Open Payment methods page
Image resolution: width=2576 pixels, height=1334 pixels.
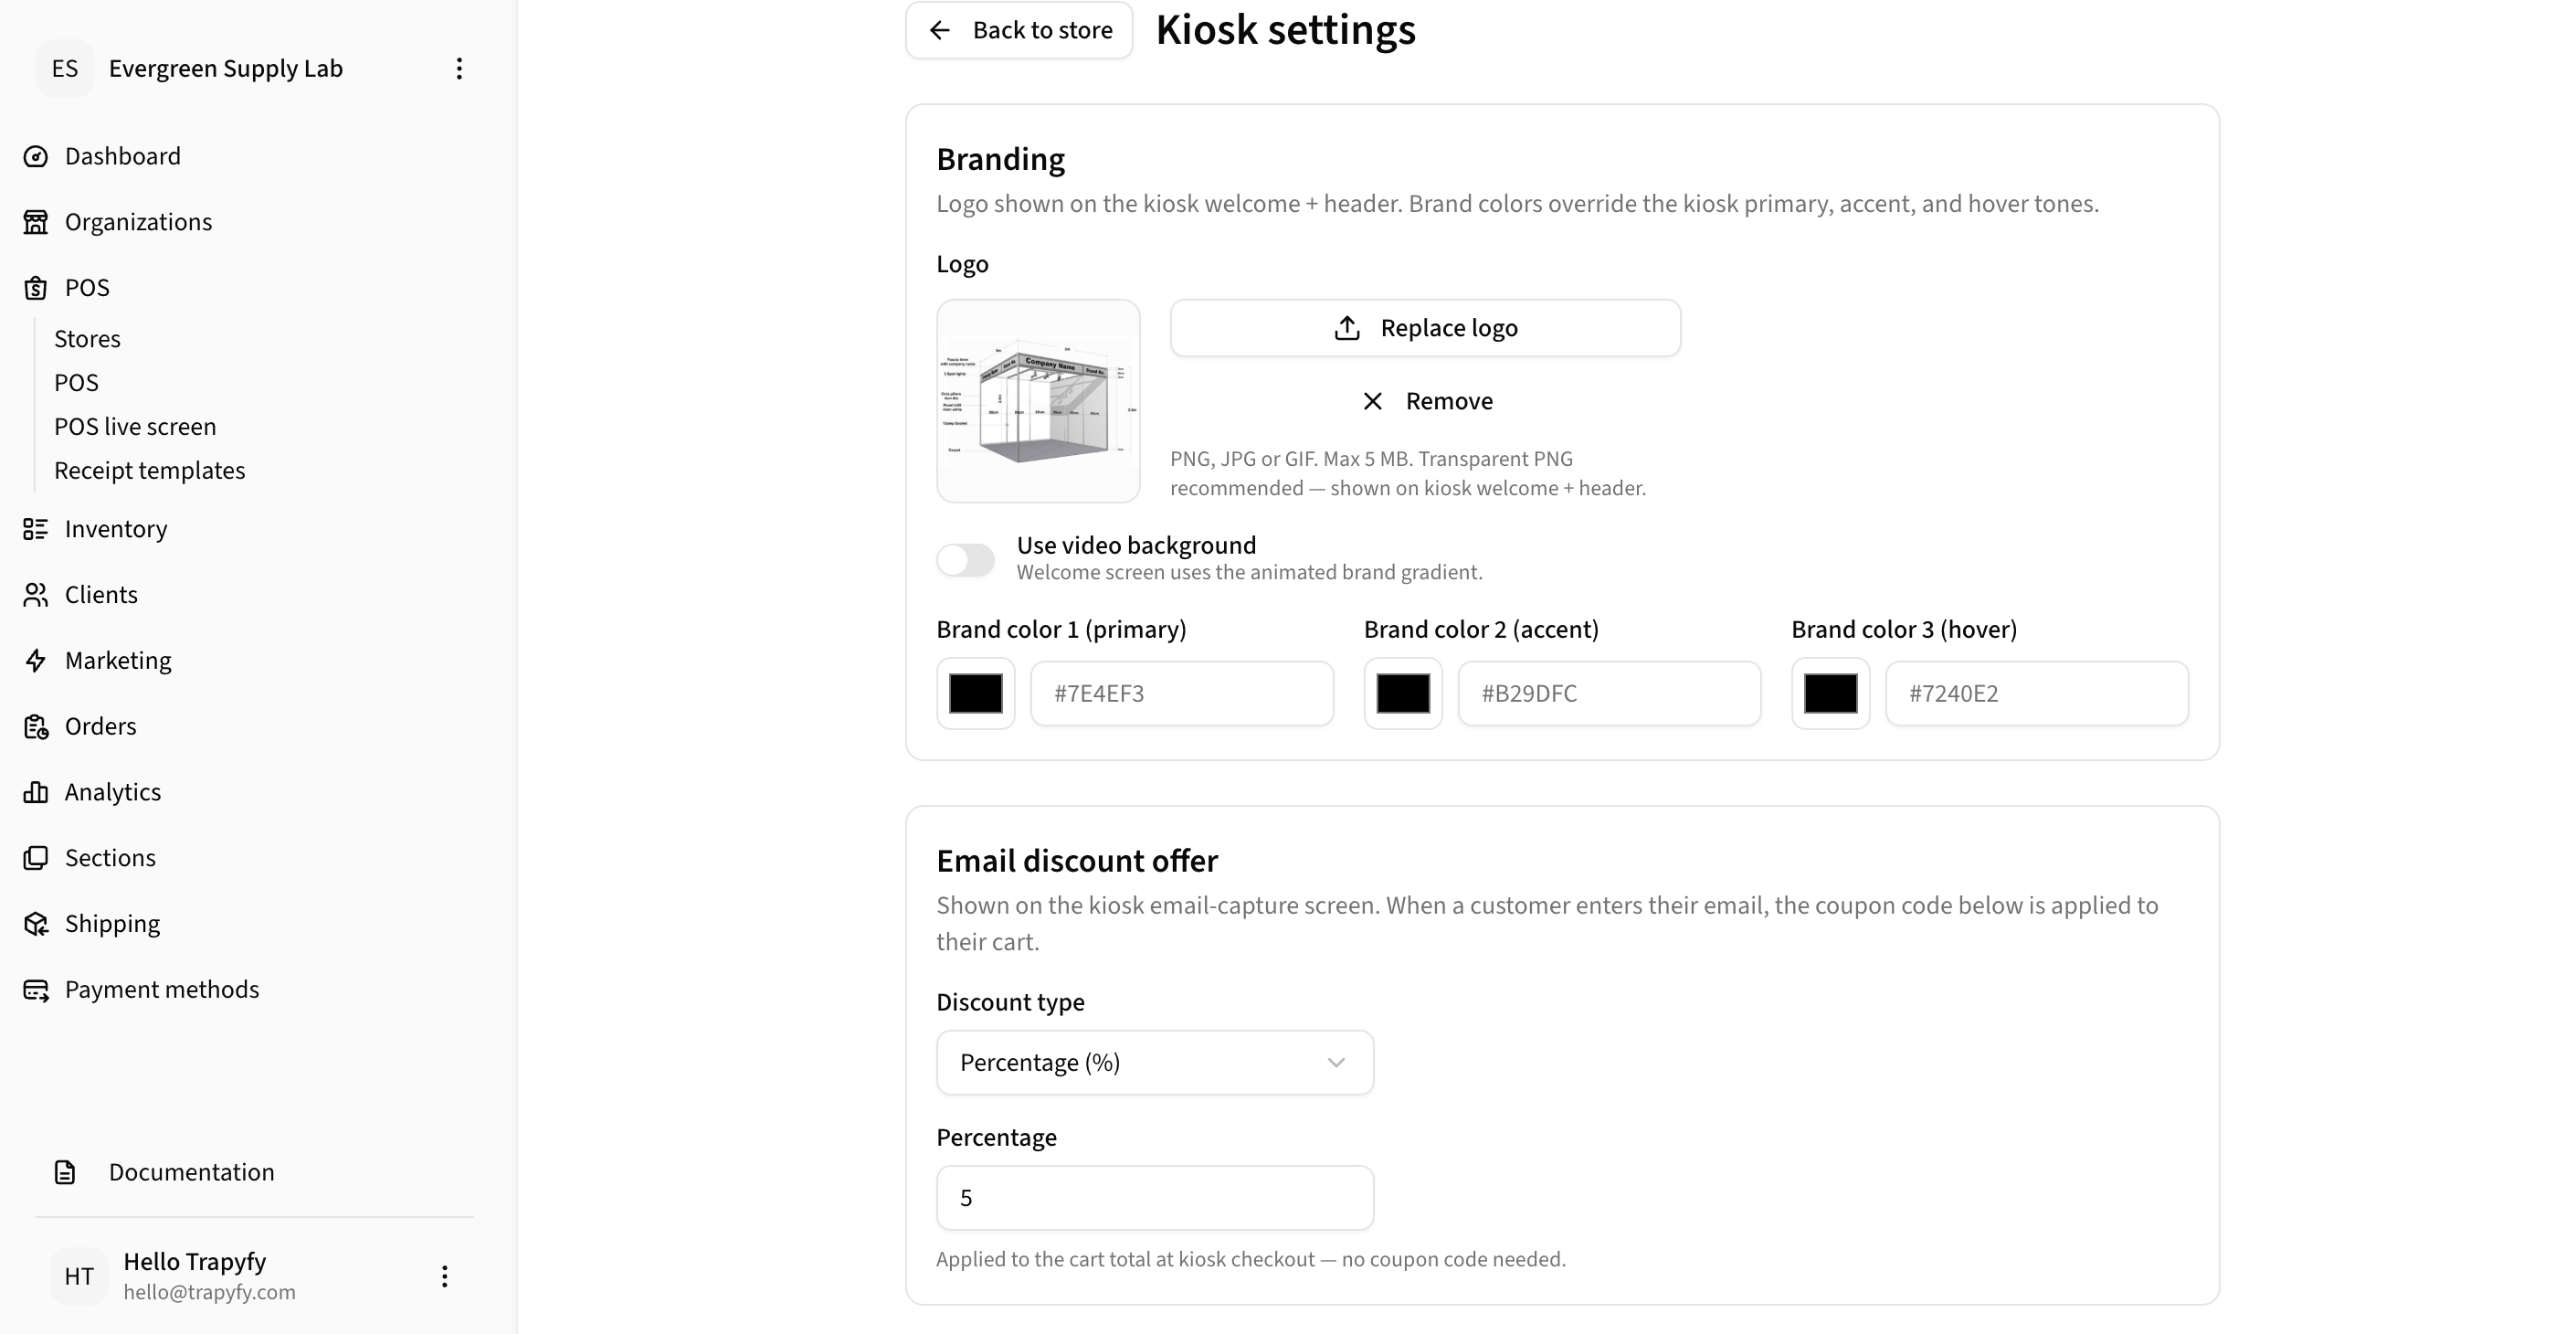162,990
